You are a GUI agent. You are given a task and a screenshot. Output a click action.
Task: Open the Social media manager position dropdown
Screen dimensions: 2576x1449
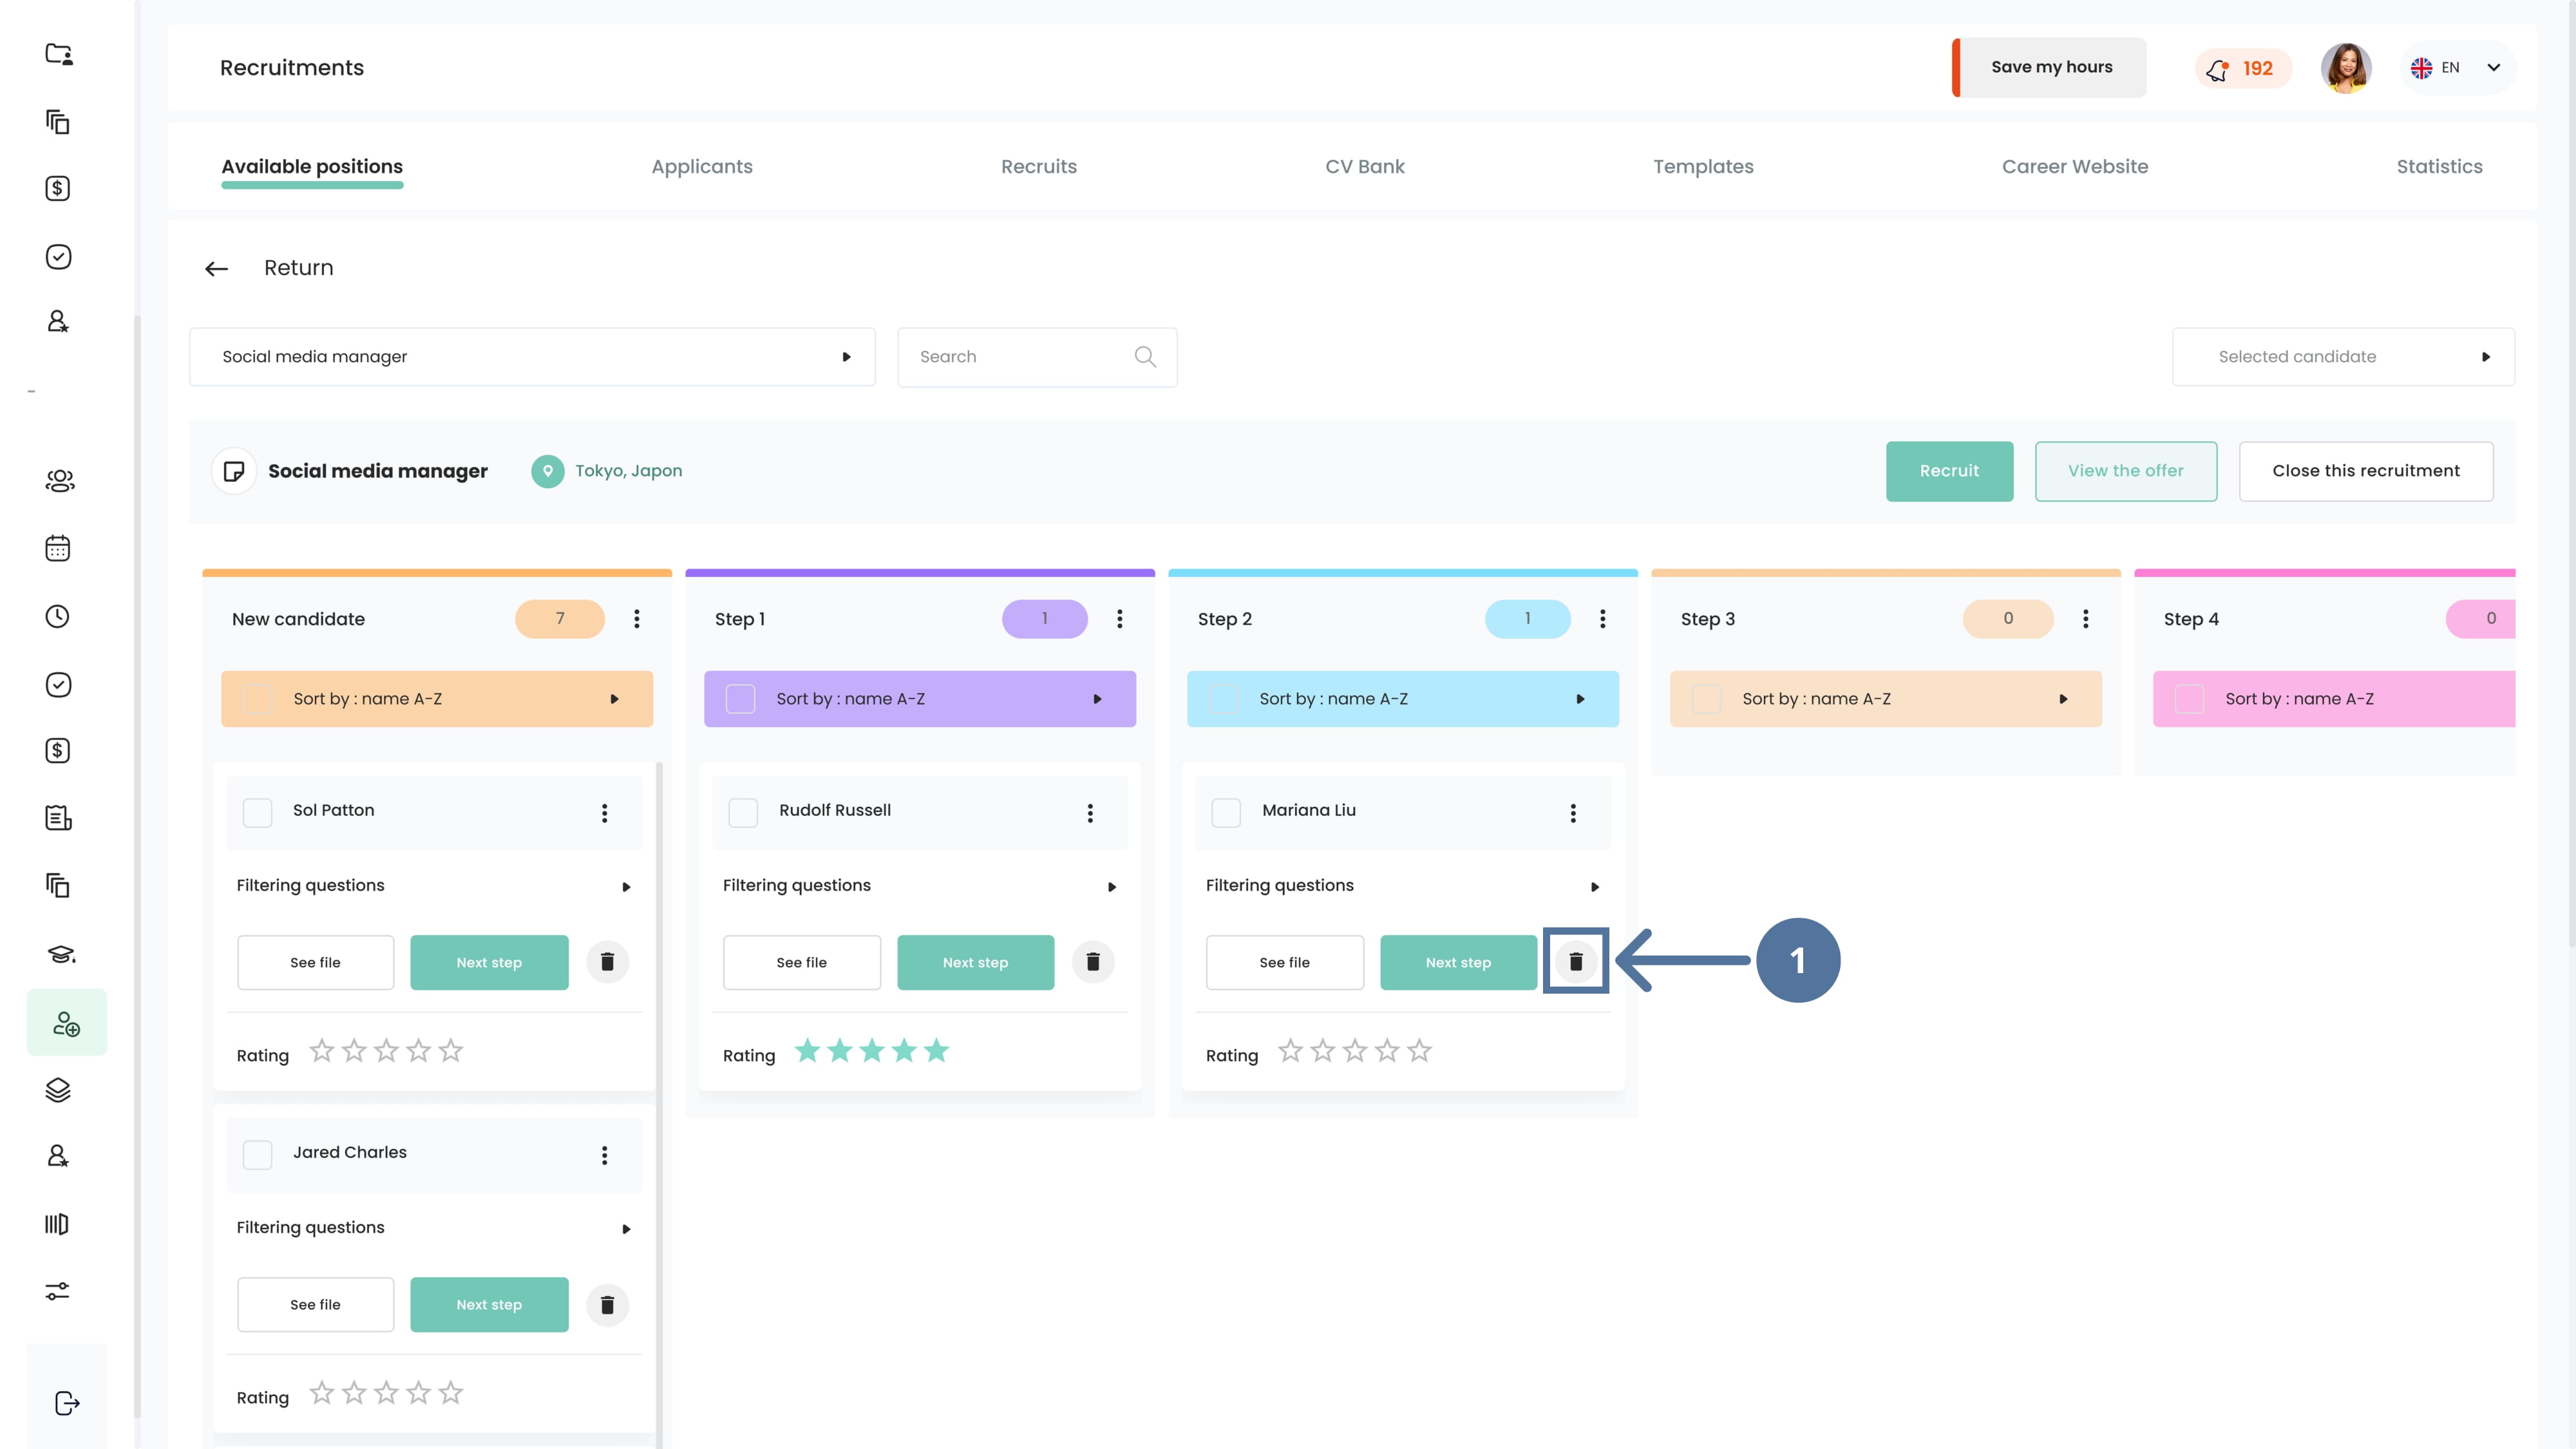[x=532, y=357]
